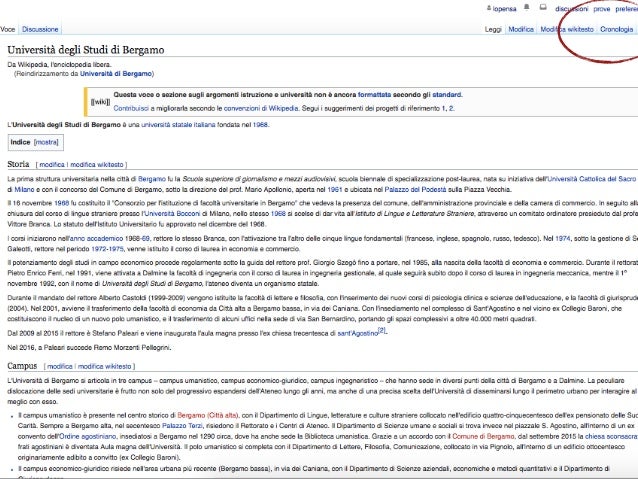The width and height of the screenshot is (638, 479).
Task: Open the notices tray icon
Action: pos(543,7)
